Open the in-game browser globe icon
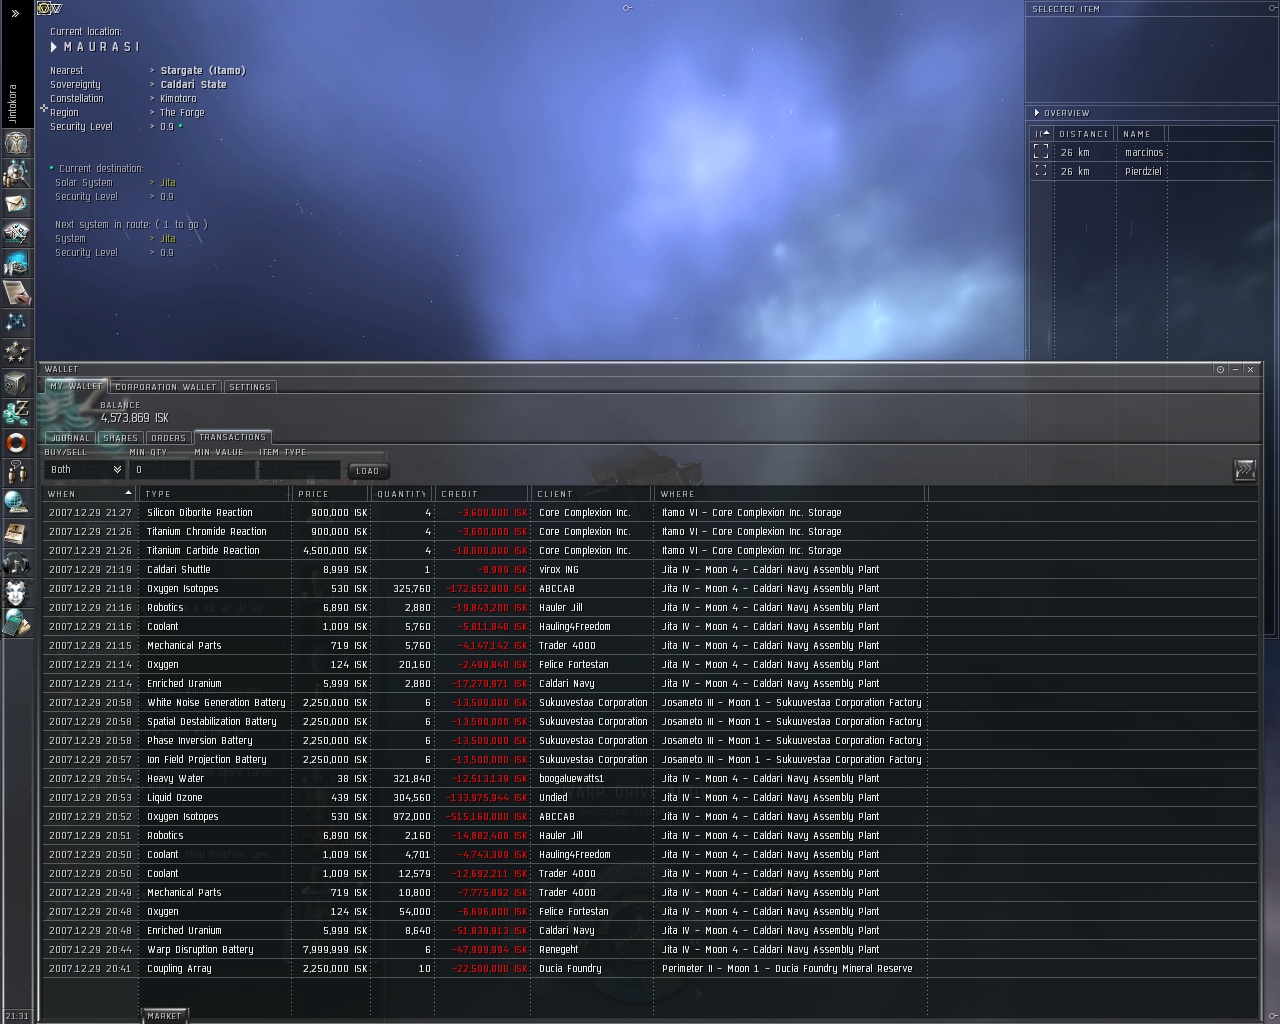This screenshot has height=1024, width=1280. [16, 502]
